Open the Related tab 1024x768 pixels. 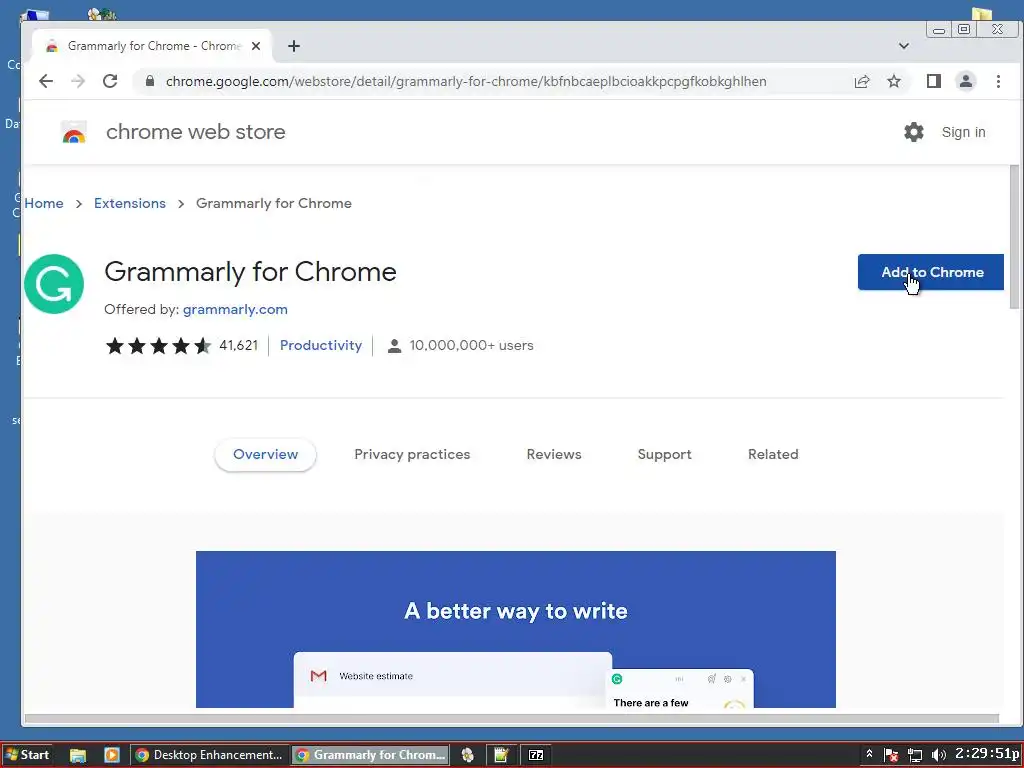click(x=773, y=455)
